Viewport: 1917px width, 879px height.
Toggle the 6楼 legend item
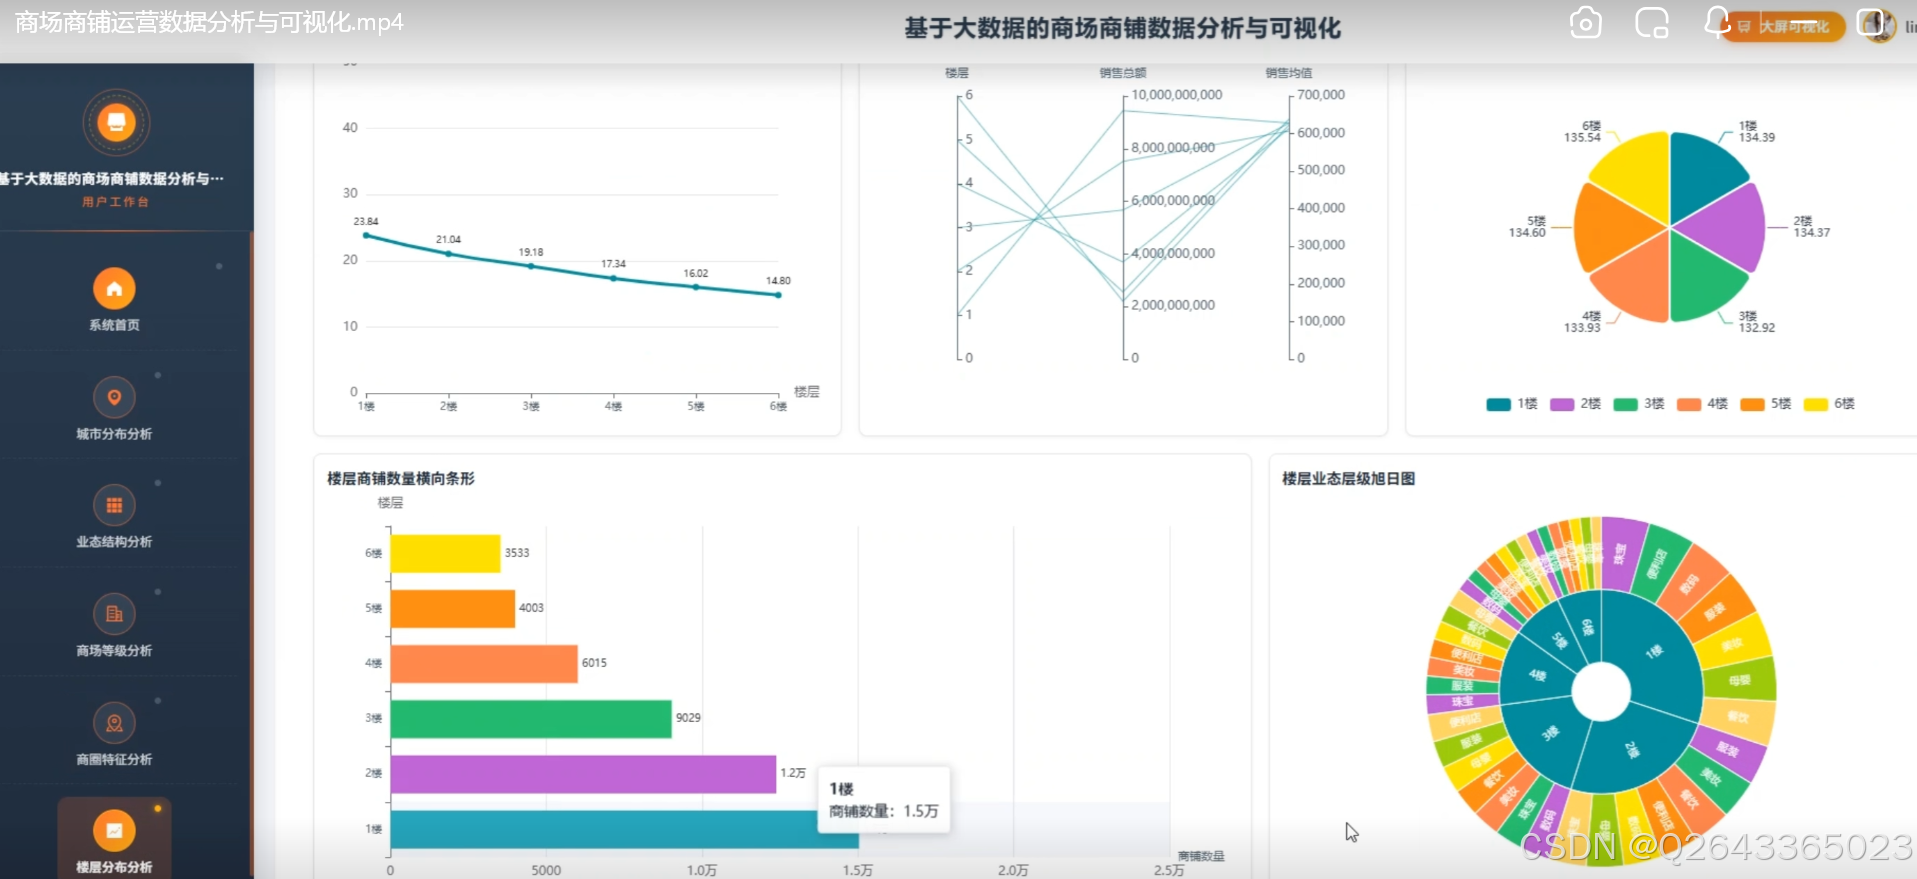coord(1829,404)
